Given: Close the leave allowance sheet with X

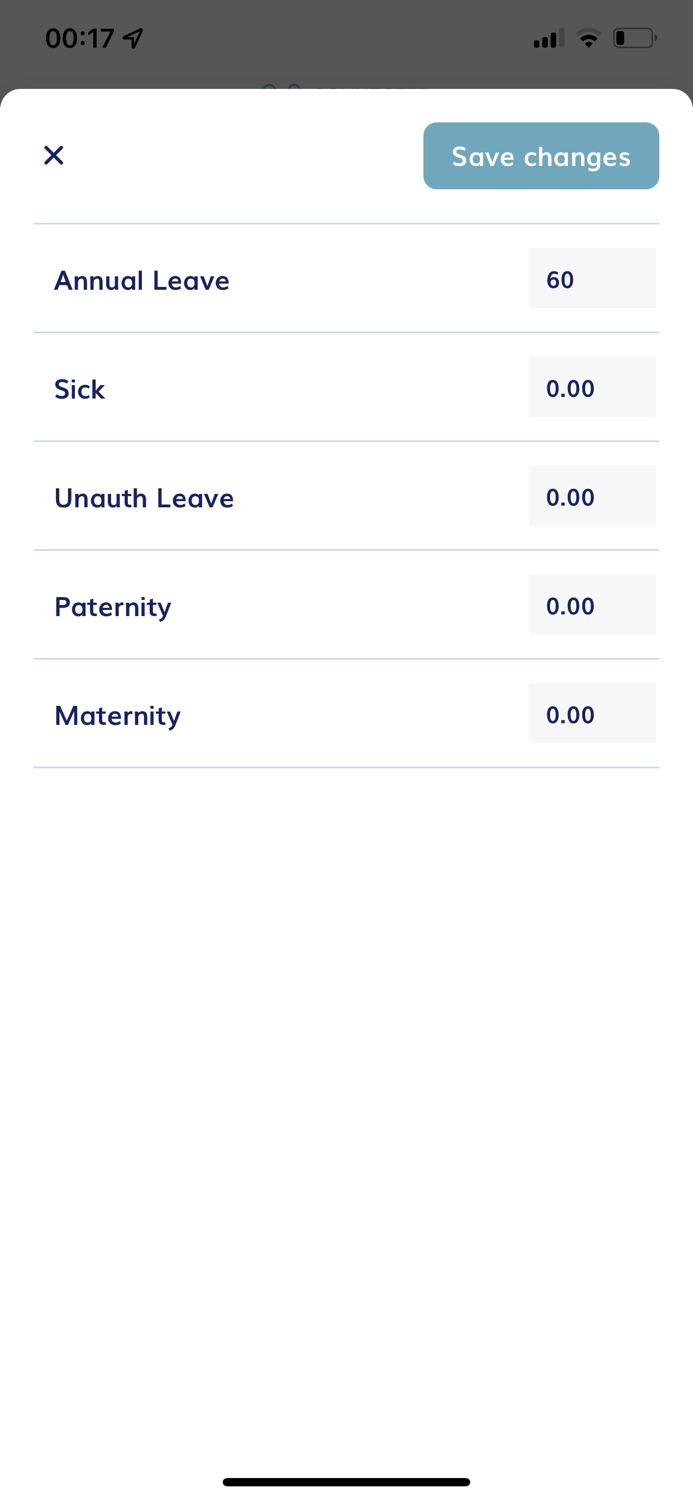Looking at the screenshot, I should tap(54, 155).
